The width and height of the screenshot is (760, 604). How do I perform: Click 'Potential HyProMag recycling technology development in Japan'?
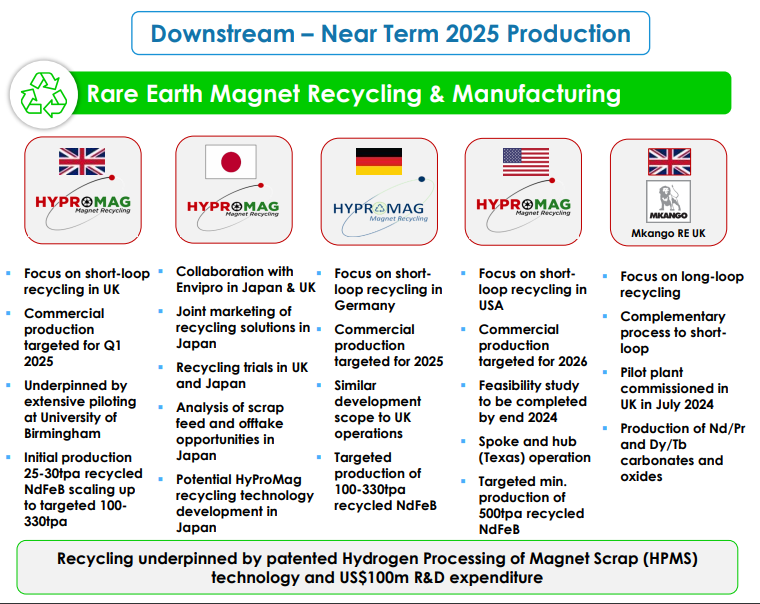[x=245, y=503]
